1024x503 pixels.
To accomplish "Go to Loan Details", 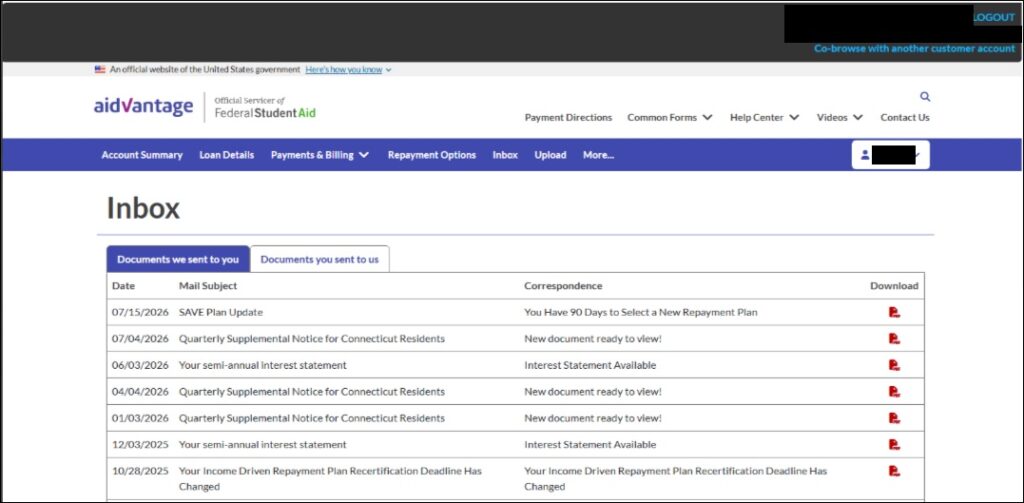I will [x=227, y=155].
